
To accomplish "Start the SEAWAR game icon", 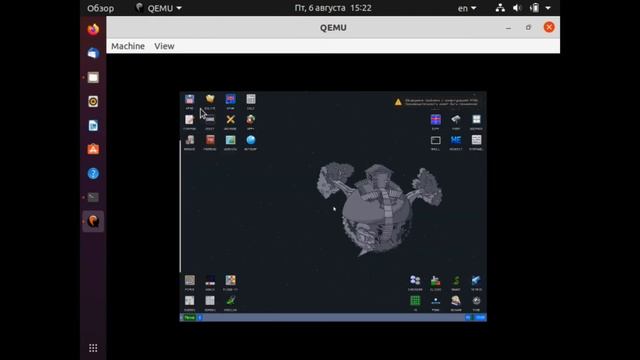I will pos(456,301).
